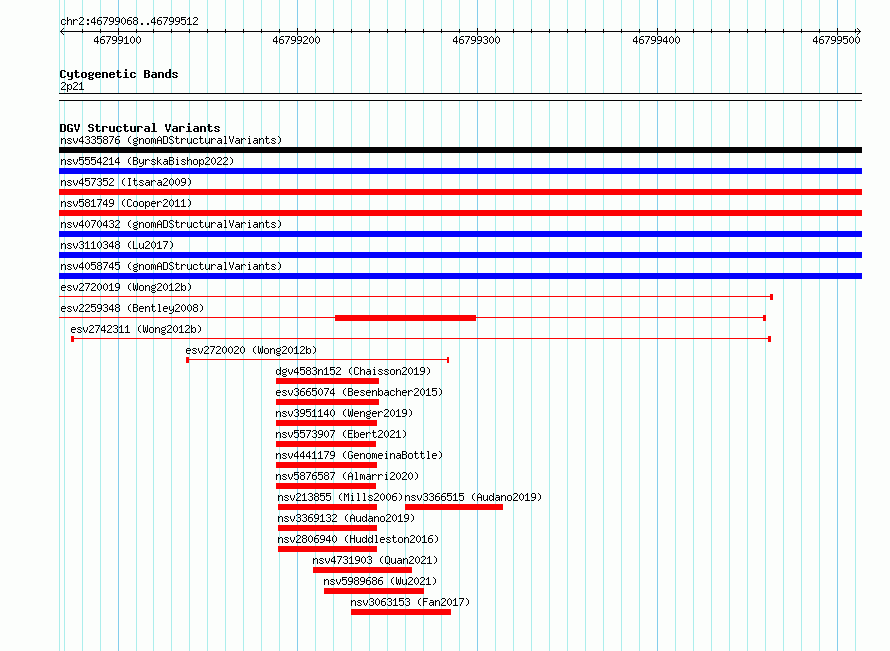The image size is (890, 651).
Task: Open the nsv4441179 (GenomeinaBottle) label
Action: click(x=359, y=455)
